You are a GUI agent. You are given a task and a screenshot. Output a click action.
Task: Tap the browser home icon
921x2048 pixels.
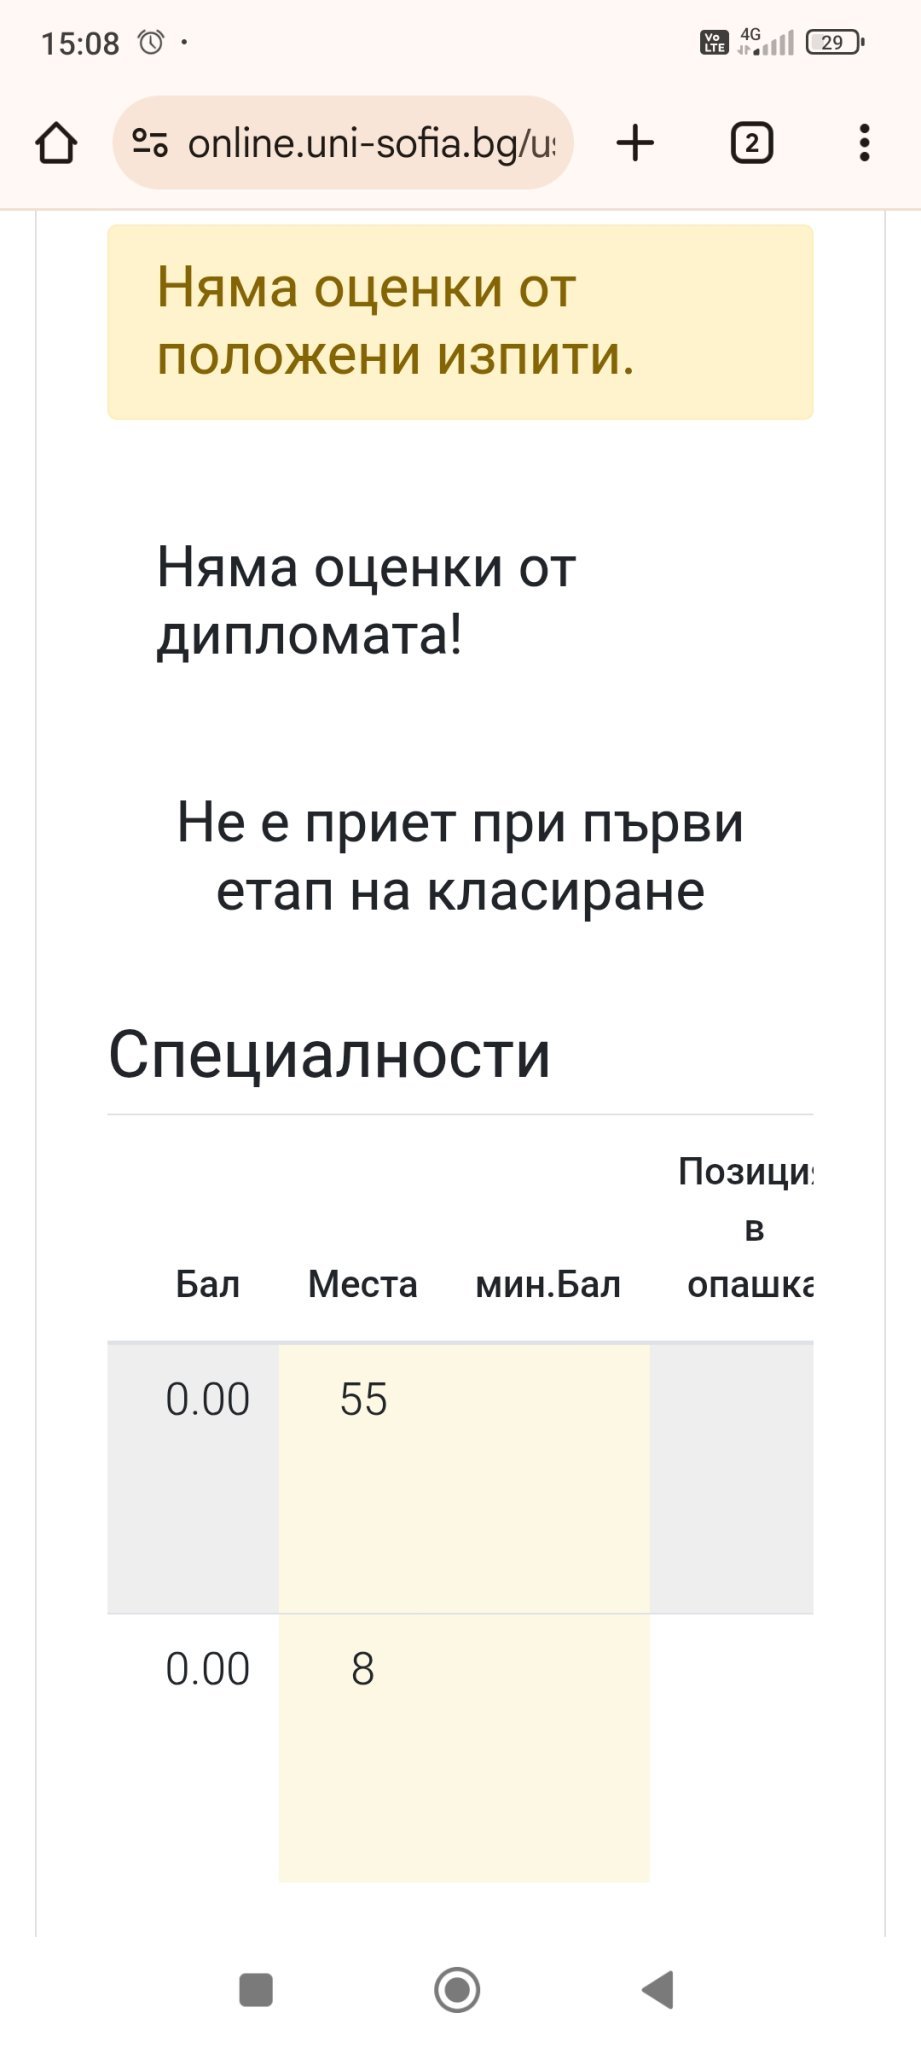pos(56,143)
